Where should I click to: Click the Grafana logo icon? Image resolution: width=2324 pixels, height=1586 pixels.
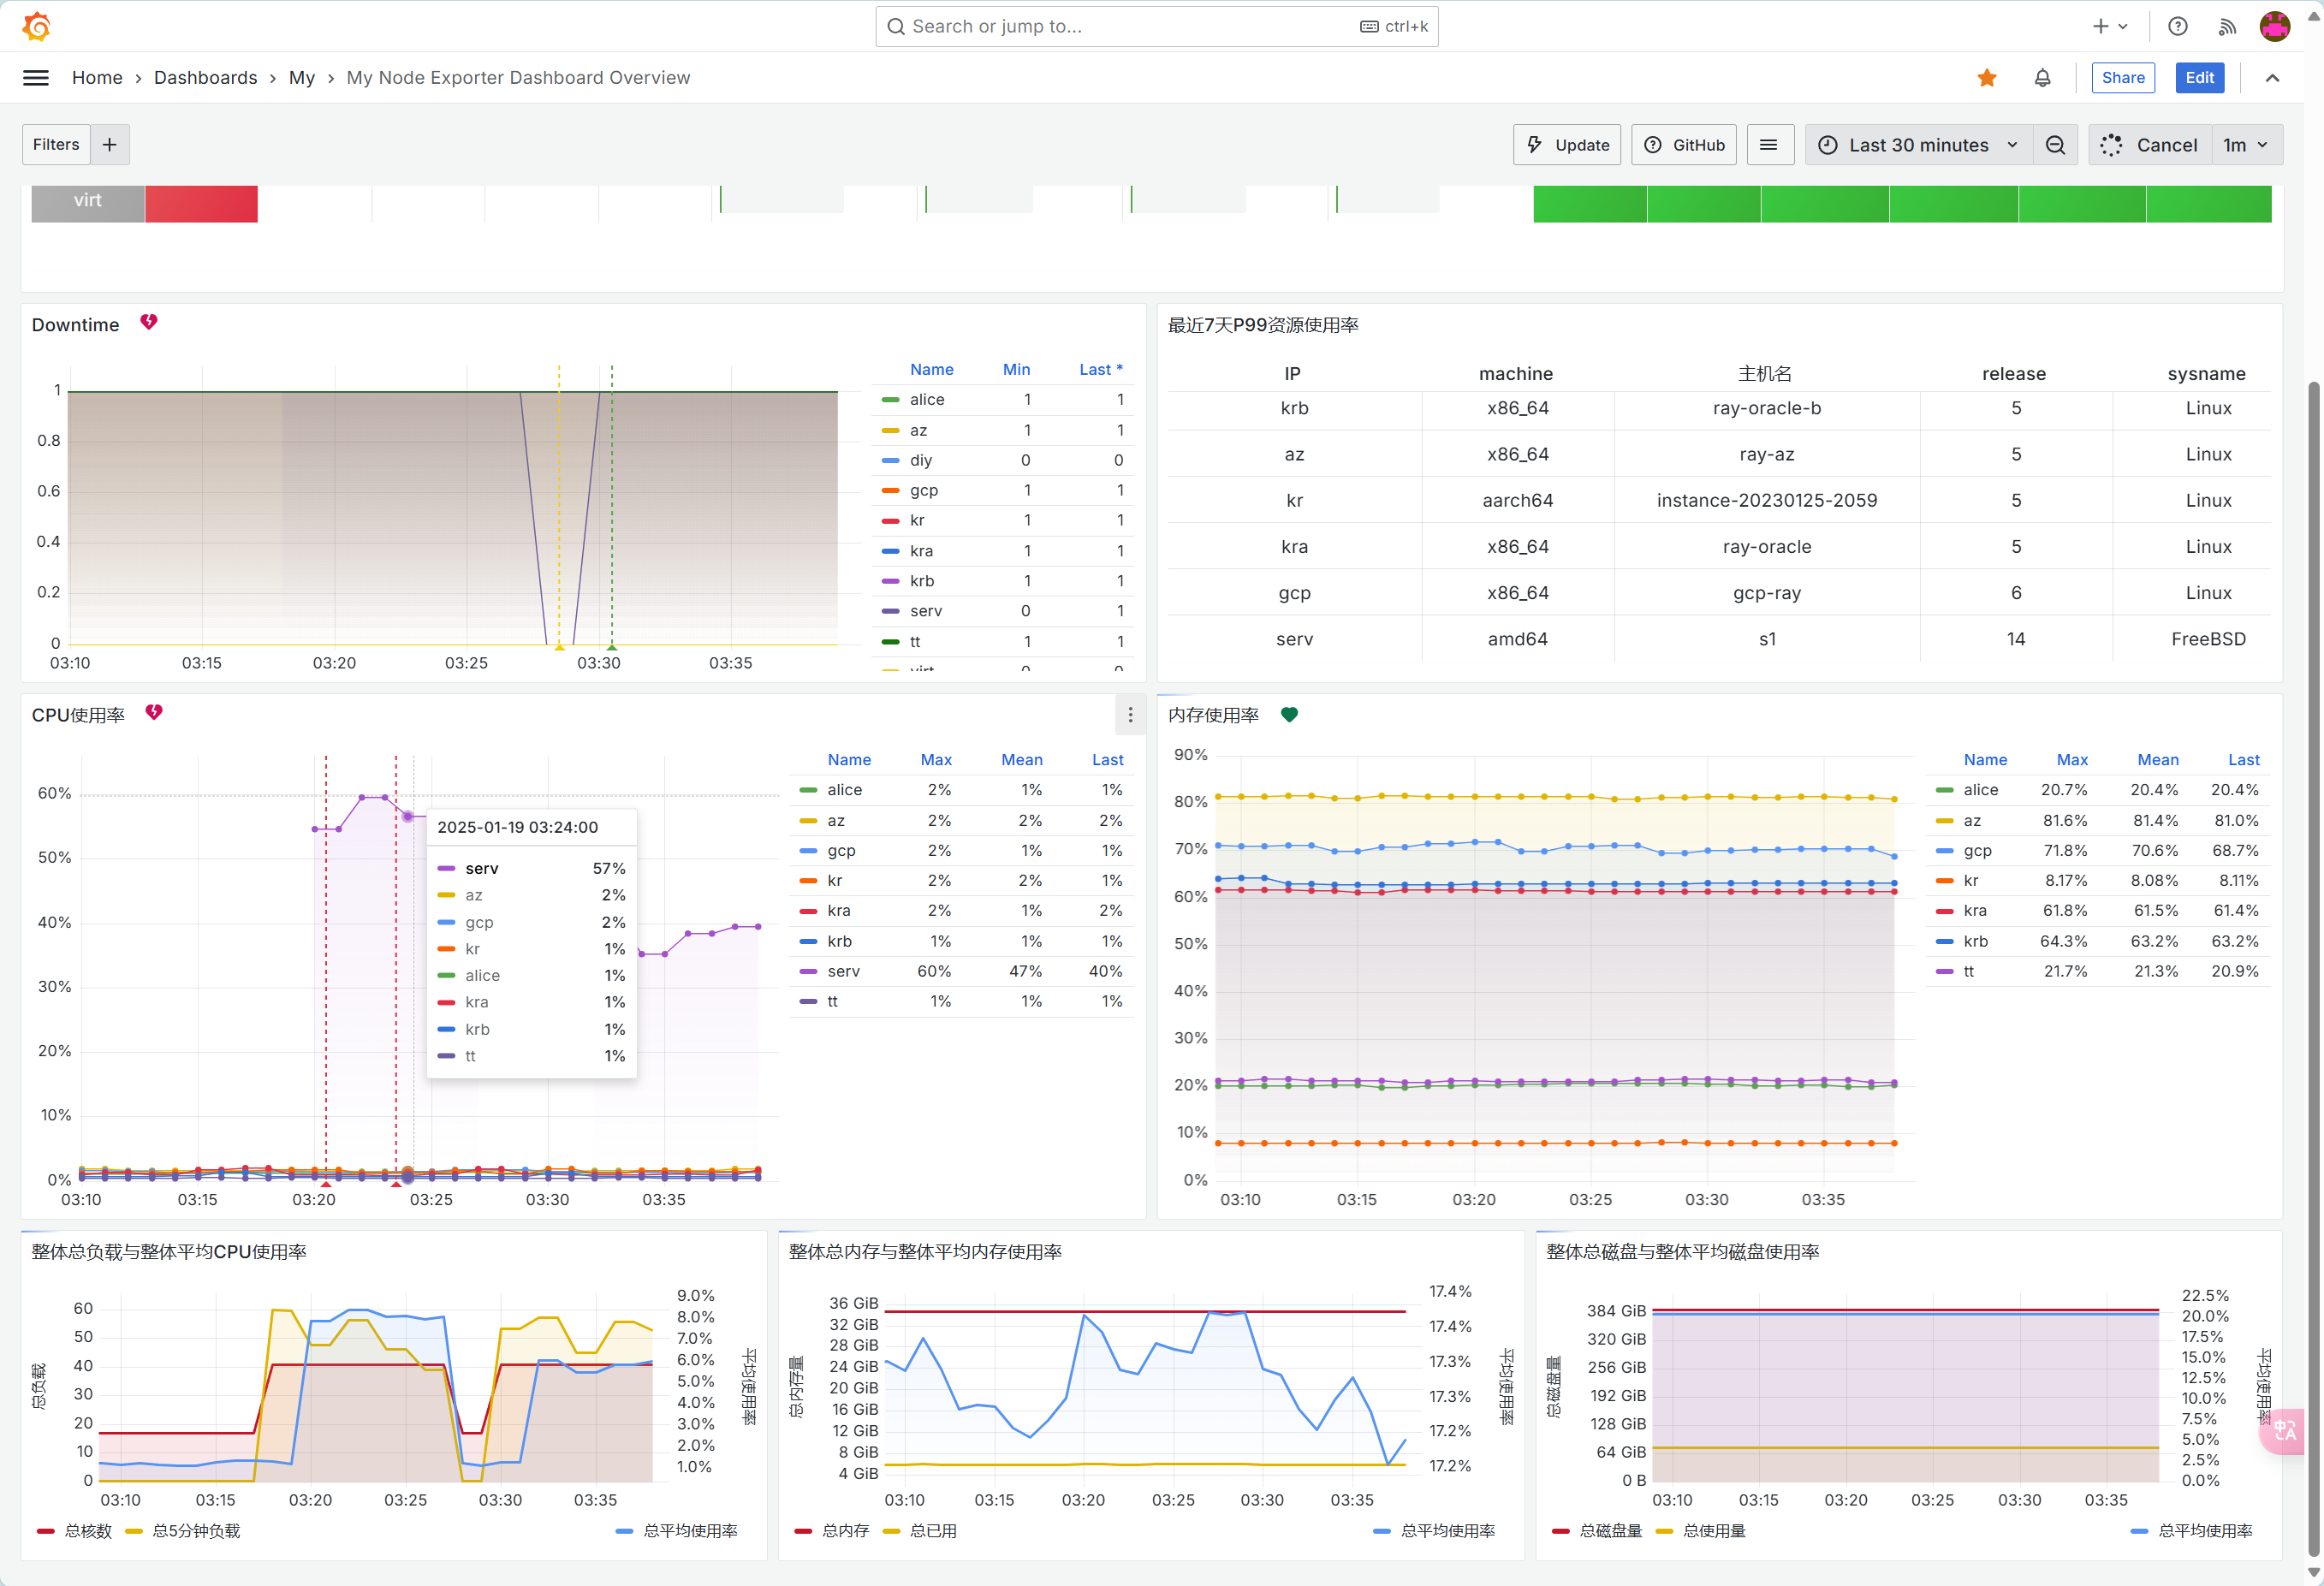37,26
